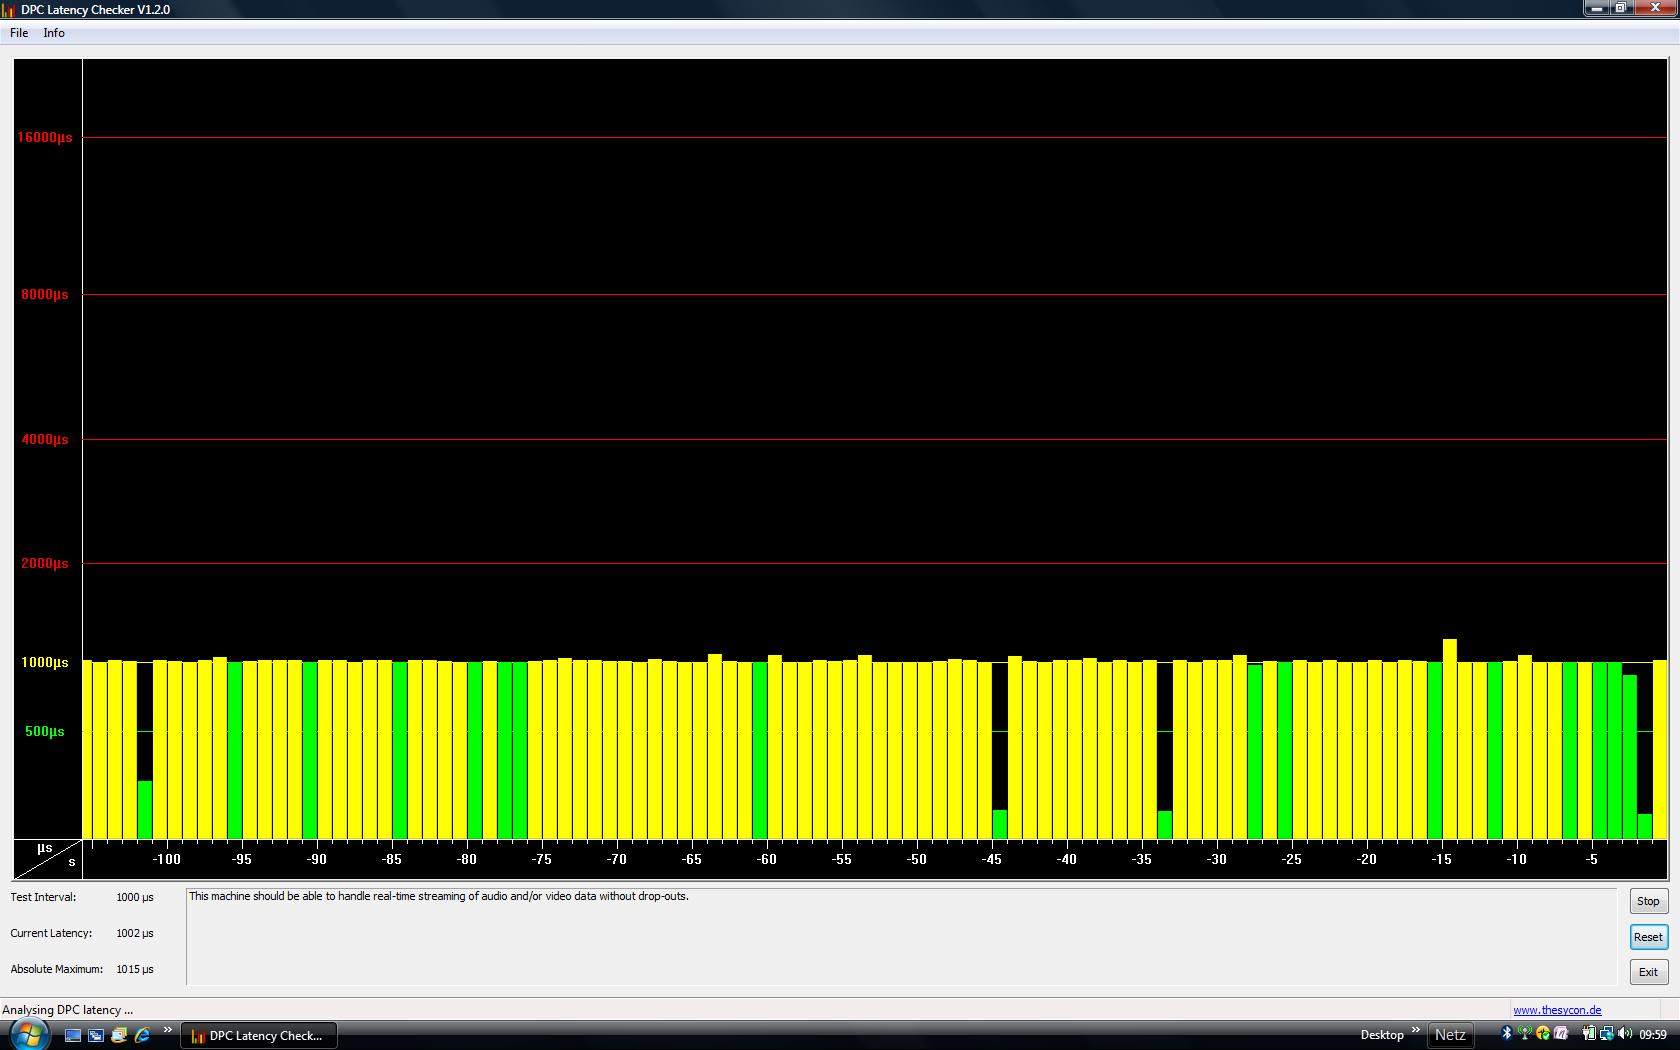
Task: Click the 500µs green axis label
Action: [x=45, y=731]
